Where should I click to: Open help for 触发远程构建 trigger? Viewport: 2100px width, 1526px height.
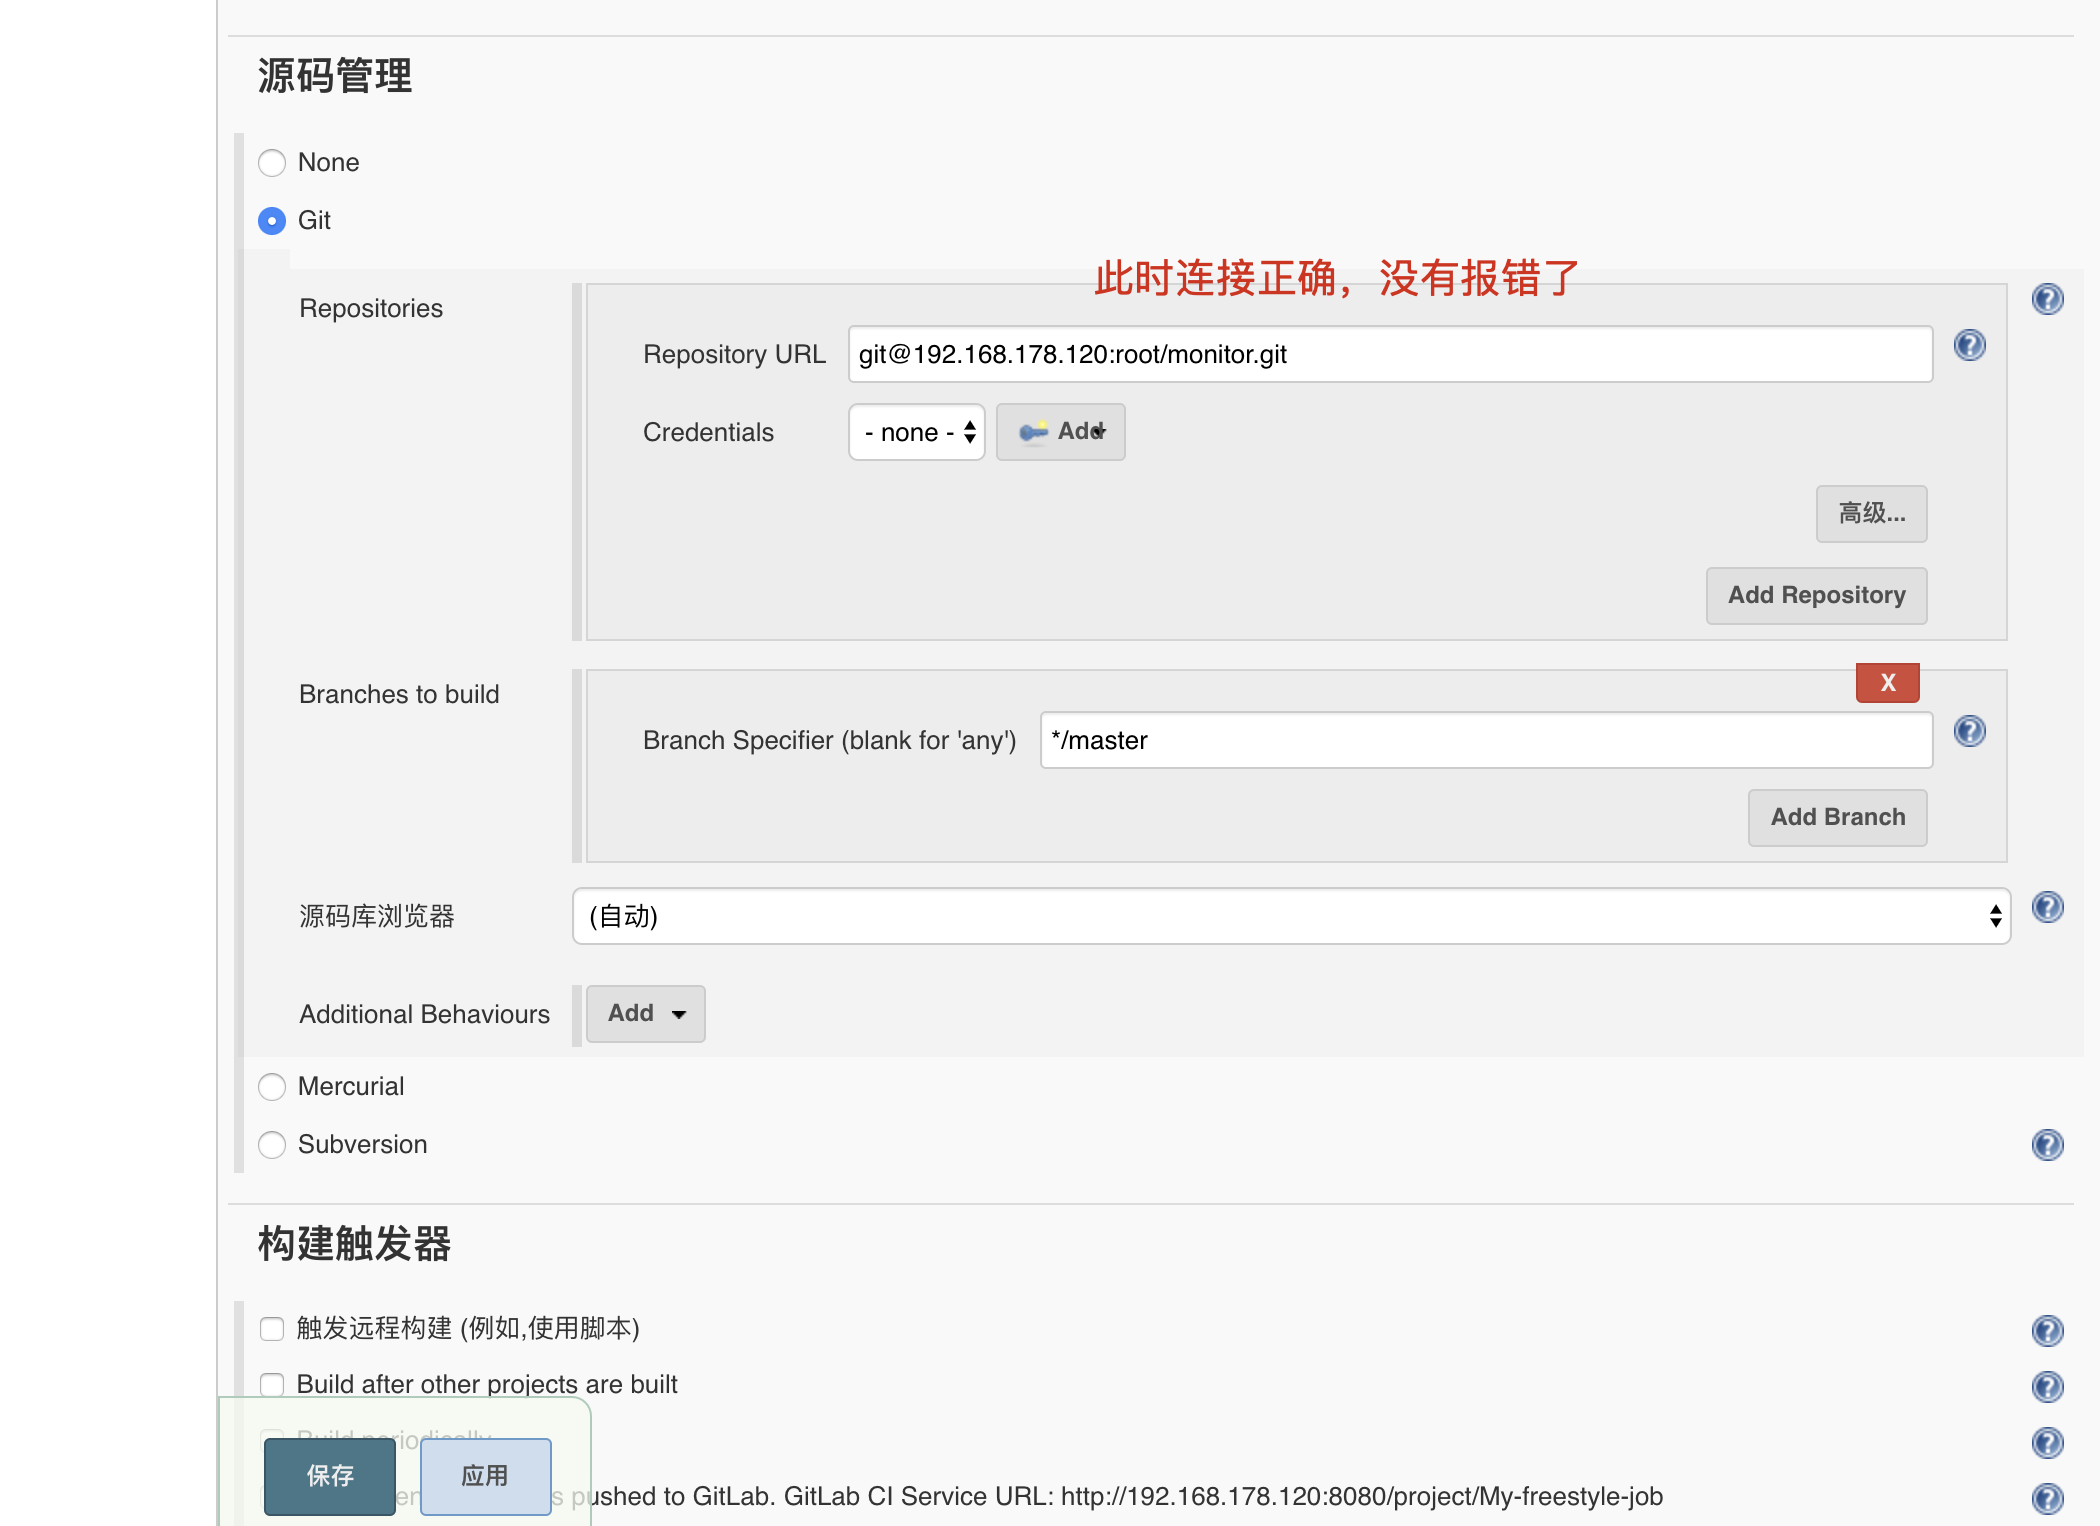[2047, 1331]
